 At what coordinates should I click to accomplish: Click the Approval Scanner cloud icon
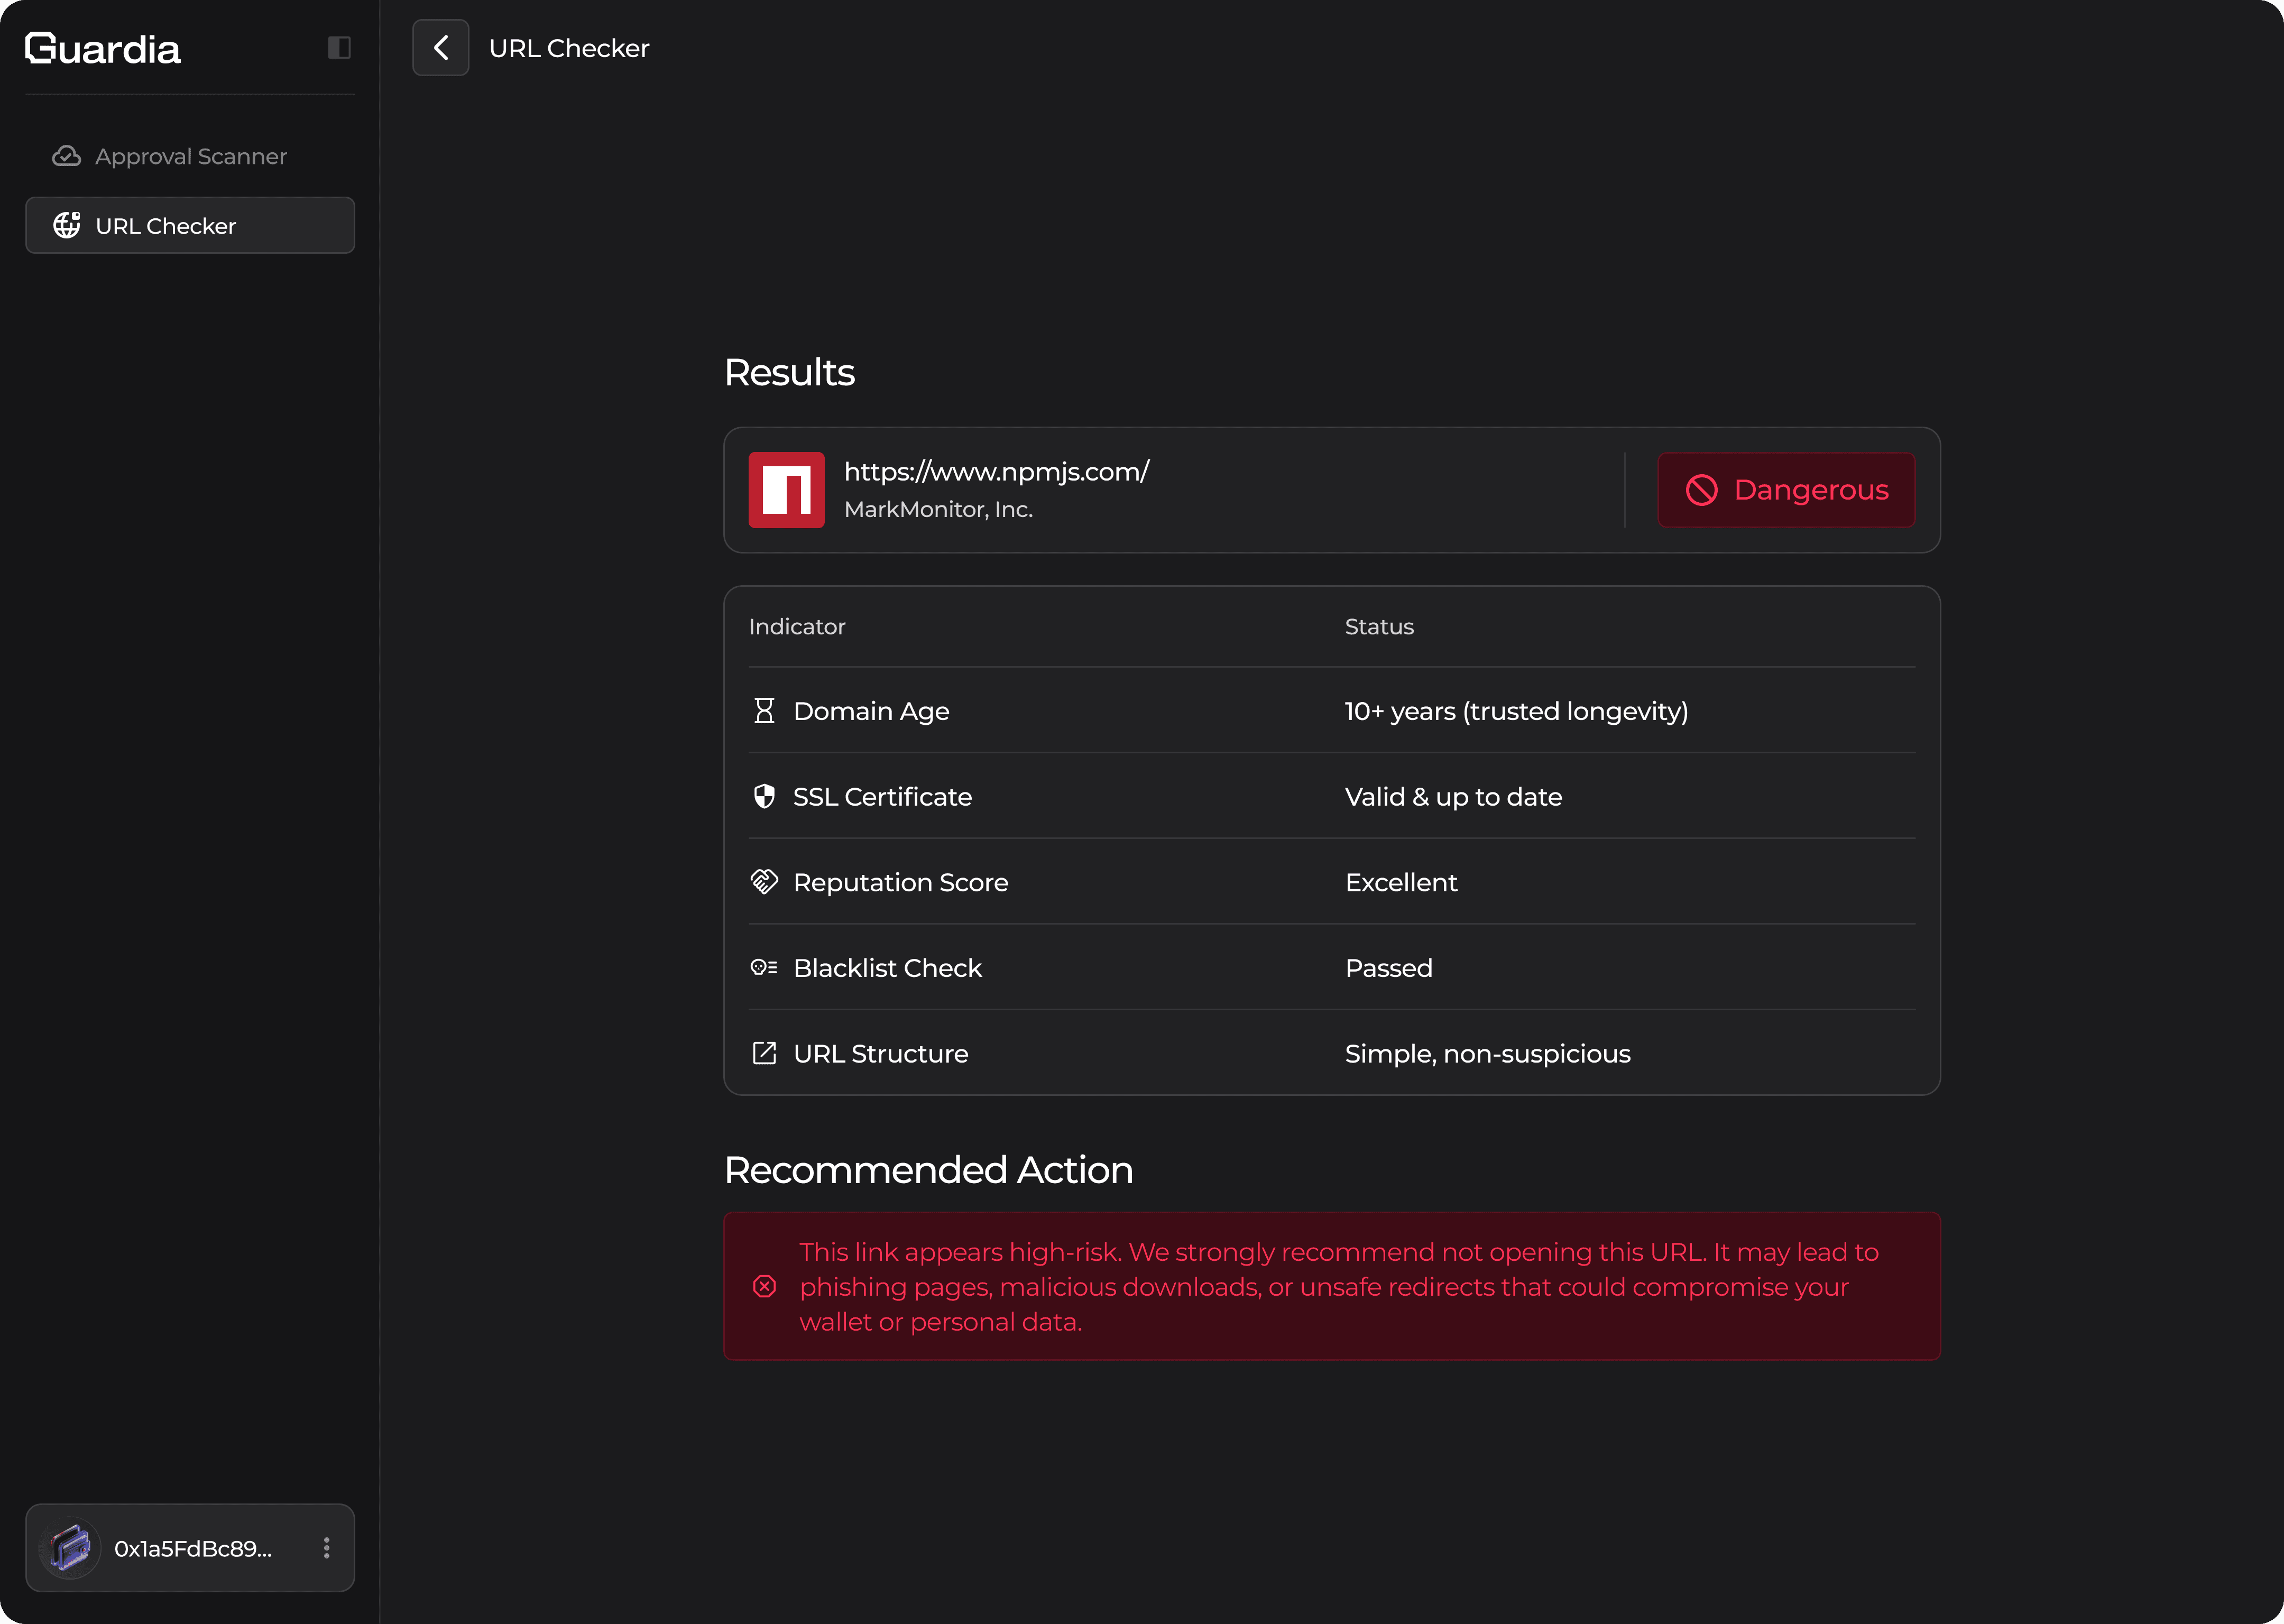67,156
